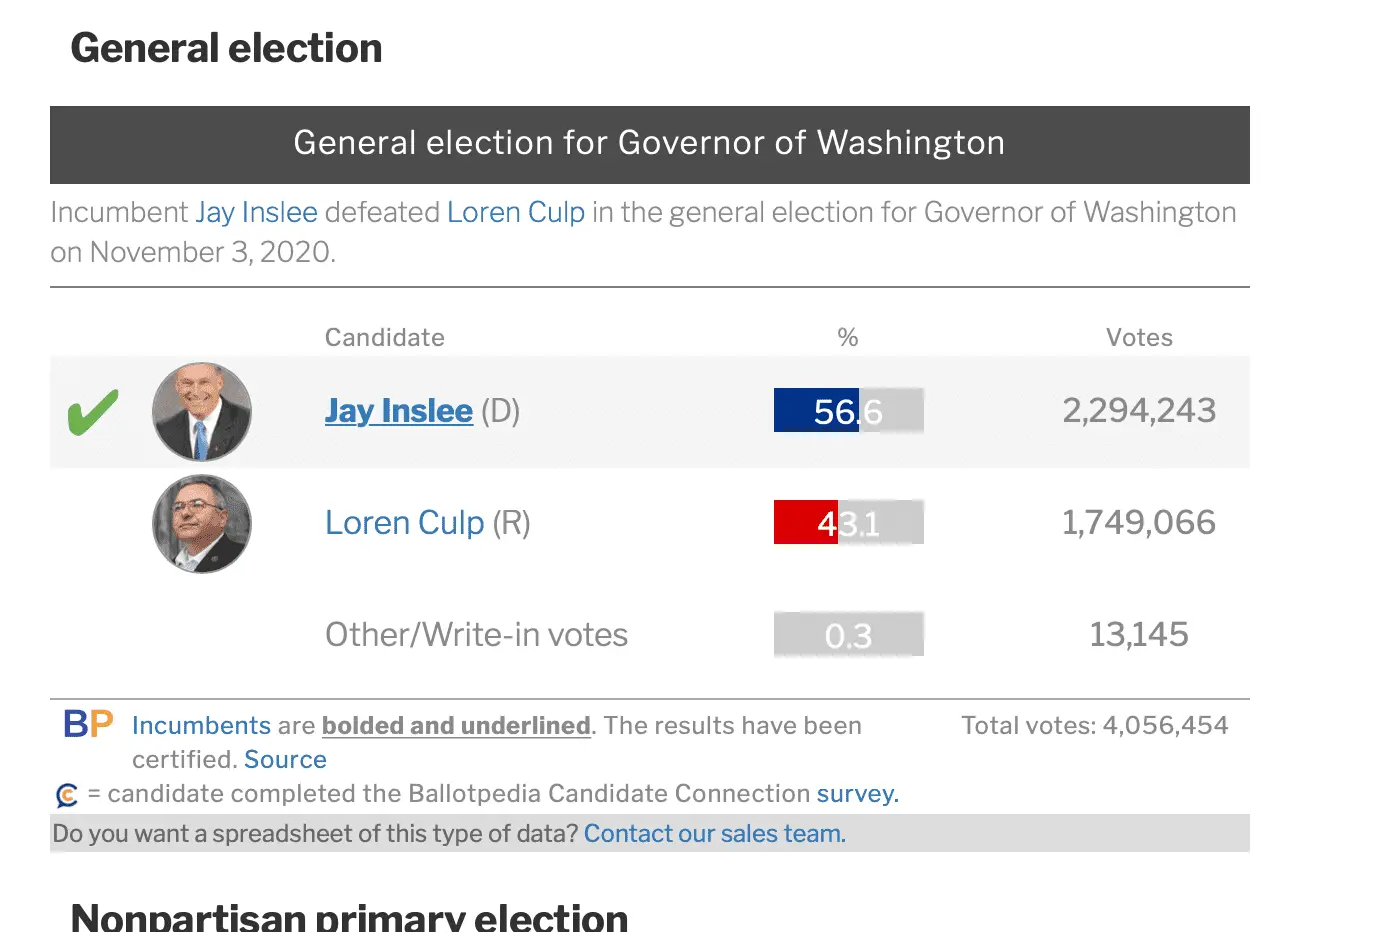Image resolution: width=1392 pixels, height=932 pixels.
Task: Click the General election for Governor banner
Action: [649, 144]
